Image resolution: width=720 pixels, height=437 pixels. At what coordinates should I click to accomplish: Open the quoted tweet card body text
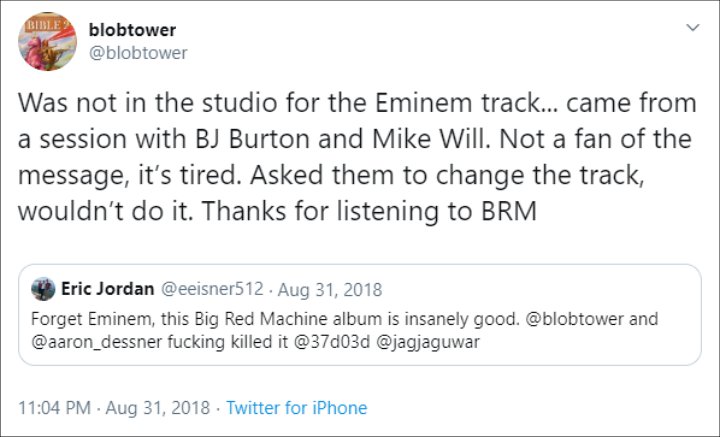pos(344,331)
